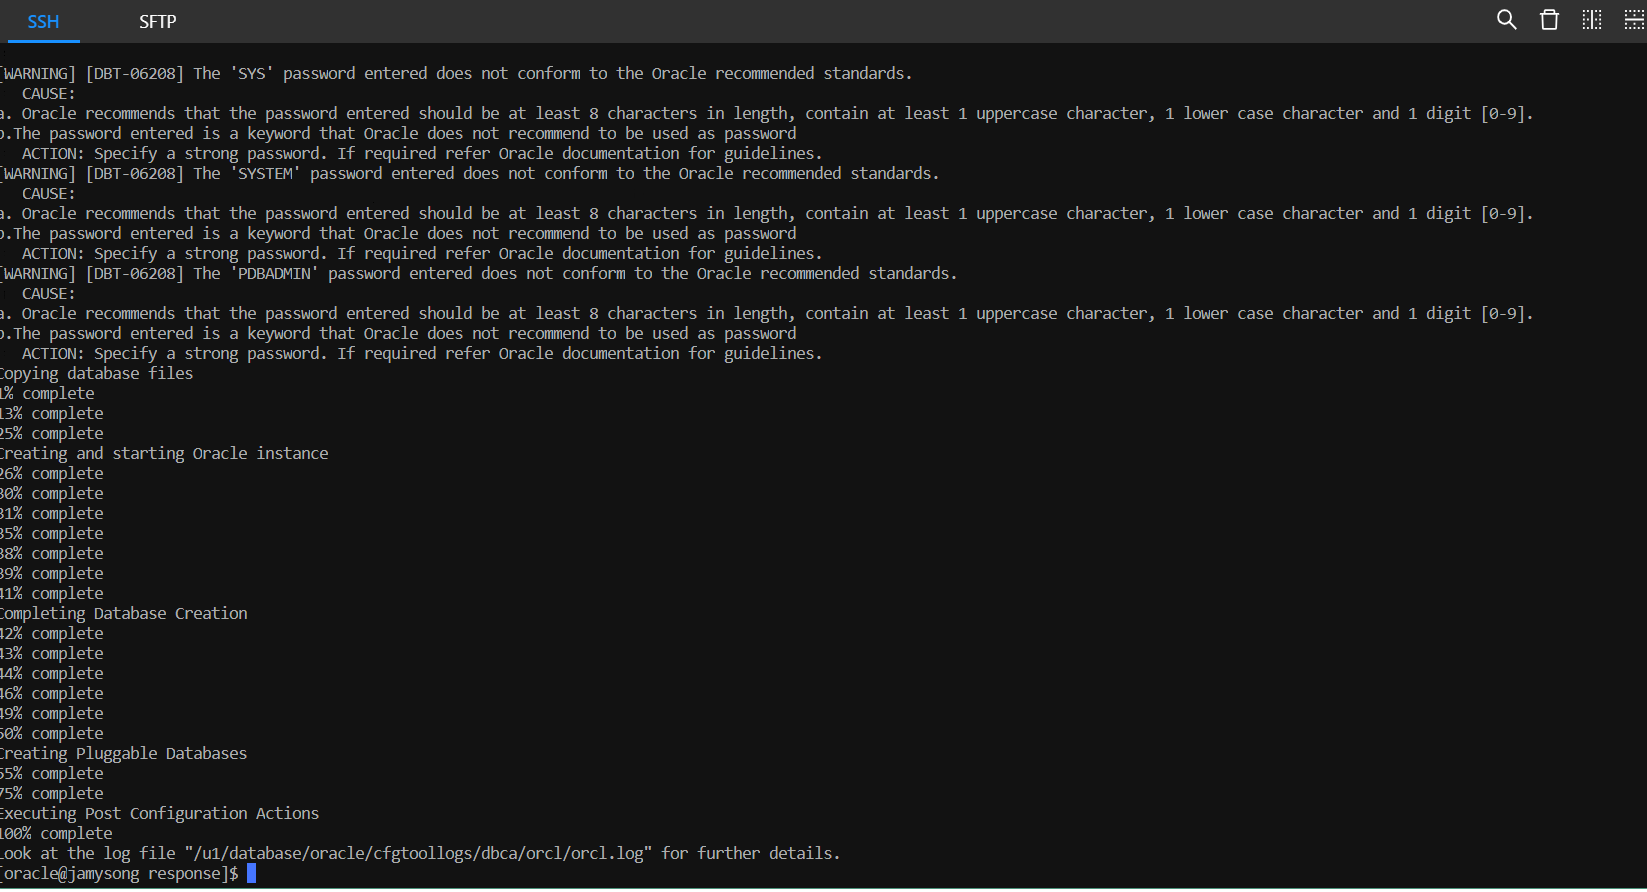Click the '100% complete' line
The height and width of the screenshot is (892, 1647).
click(56, 833)
